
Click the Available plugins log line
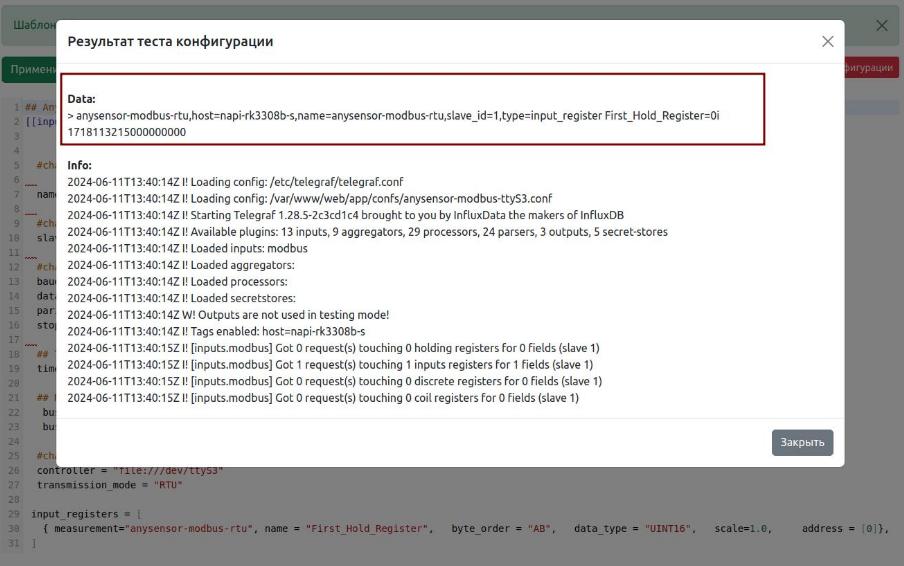point(367,232)
